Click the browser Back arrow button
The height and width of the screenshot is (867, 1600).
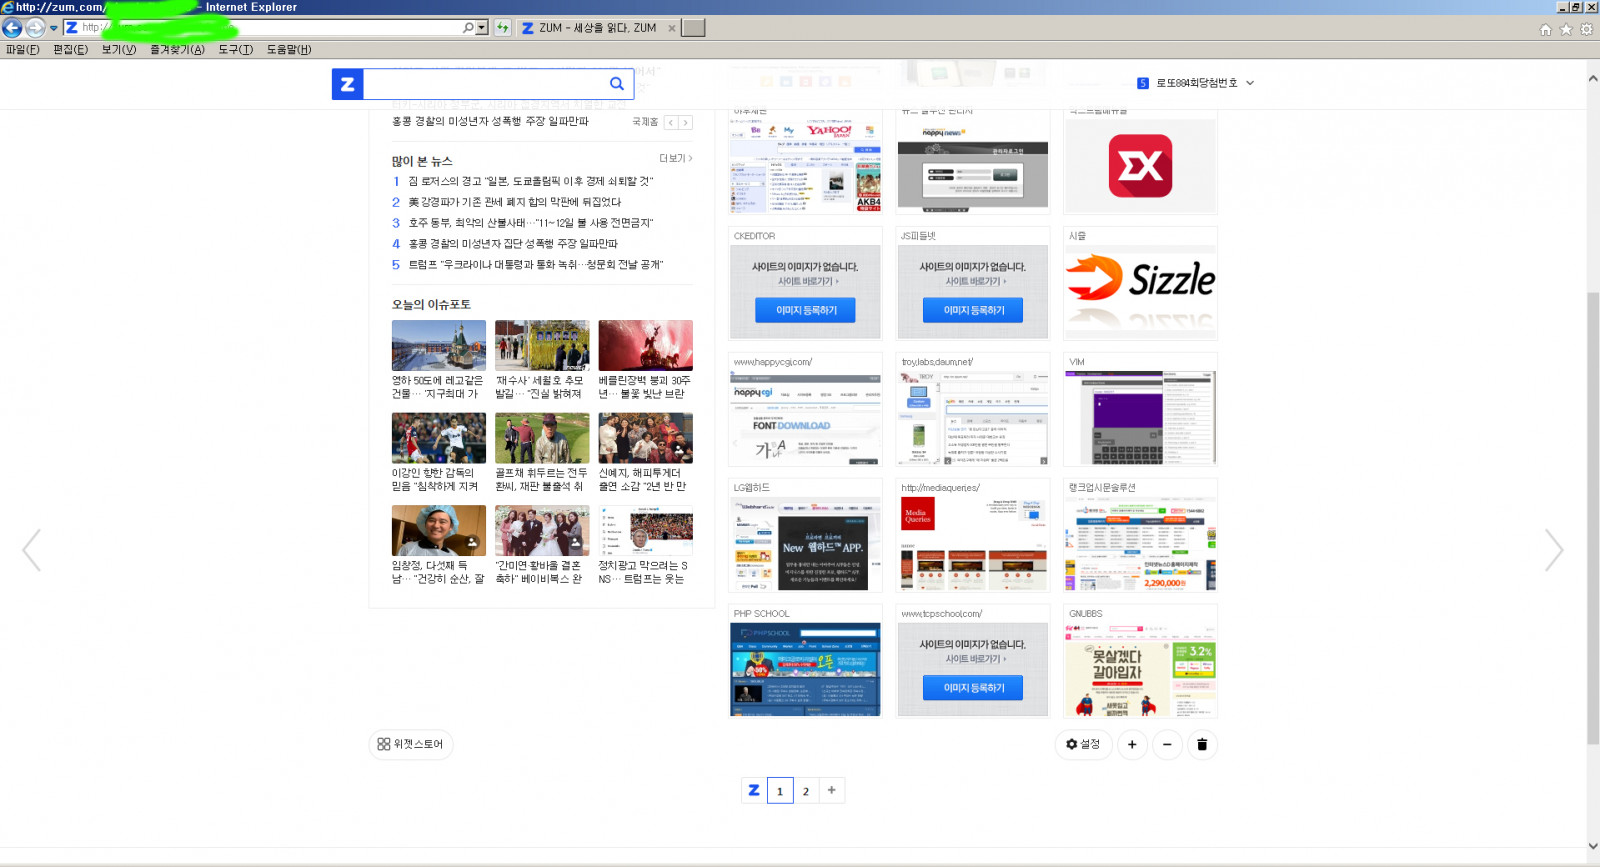pos(12,28)
